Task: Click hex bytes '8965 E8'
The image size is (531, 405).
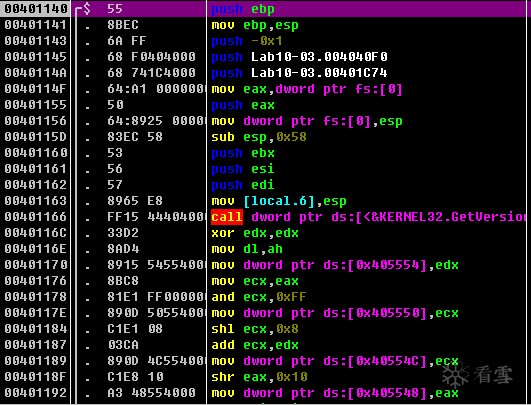Action: pos(135,201)
